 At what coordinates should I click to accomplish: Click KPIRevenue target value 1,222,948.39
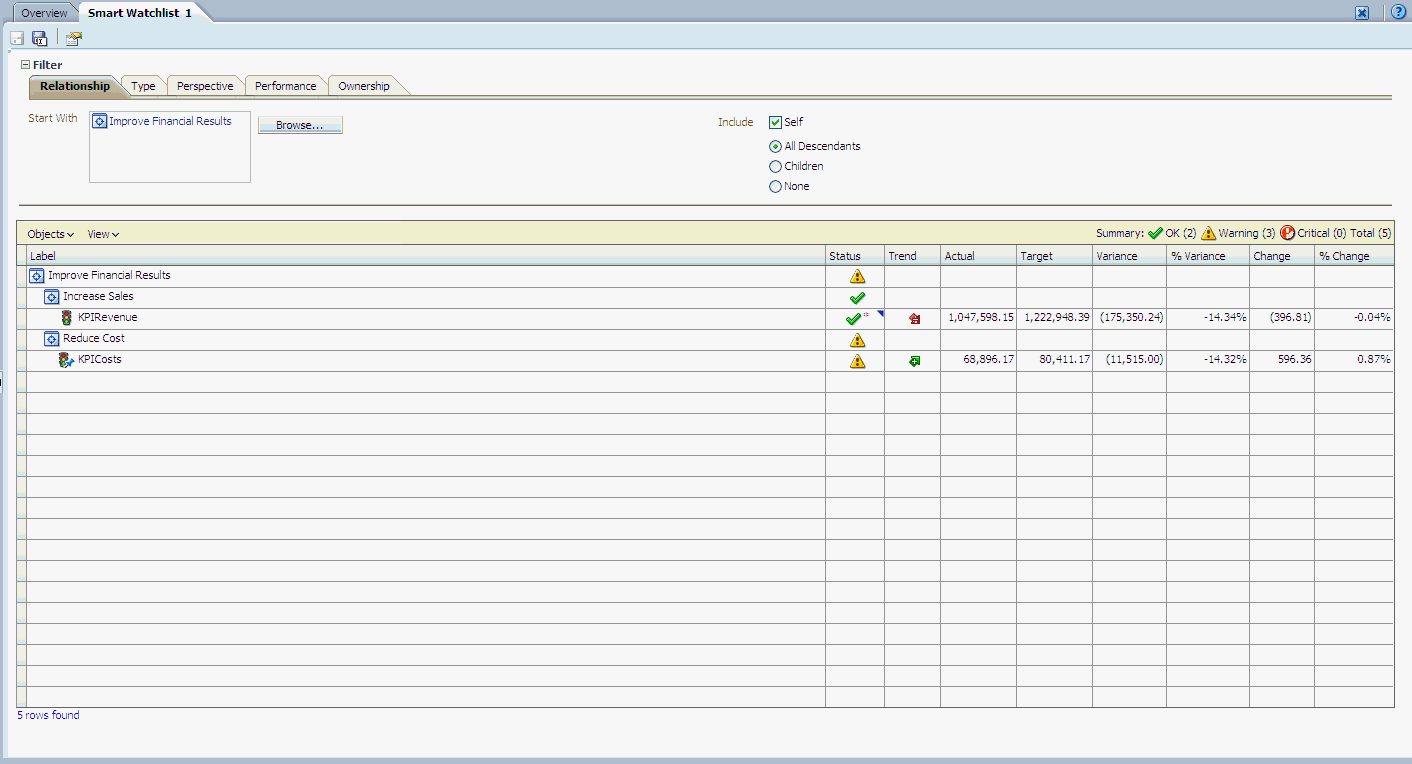tap(1056, 318)
